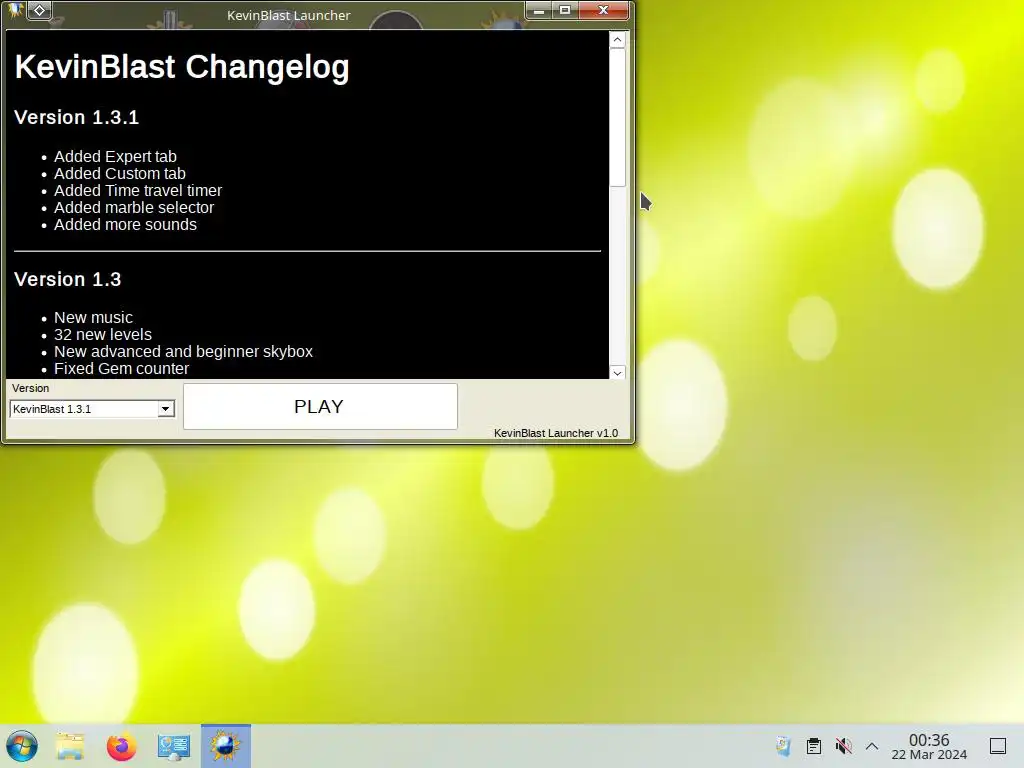Click the 'Added Custom tab' entry

point(120,174)
